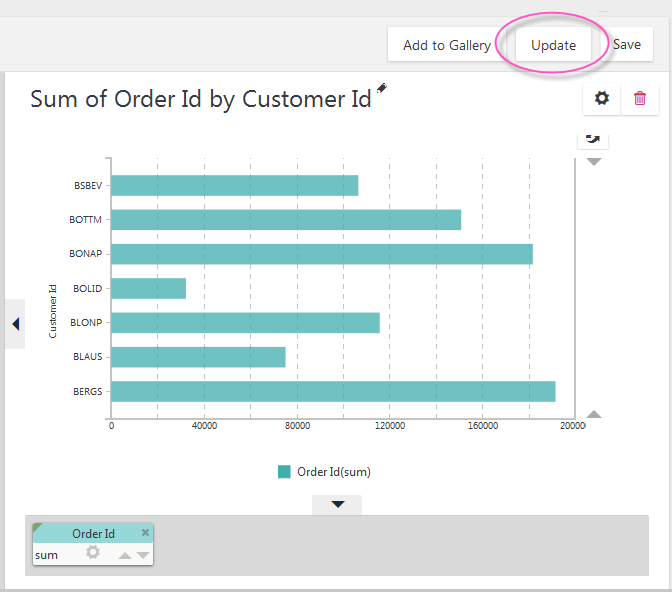The height and width of the screenshot is (607, 672).
Task: Edit chart title with pencil icon
Action: coord(381,88)
